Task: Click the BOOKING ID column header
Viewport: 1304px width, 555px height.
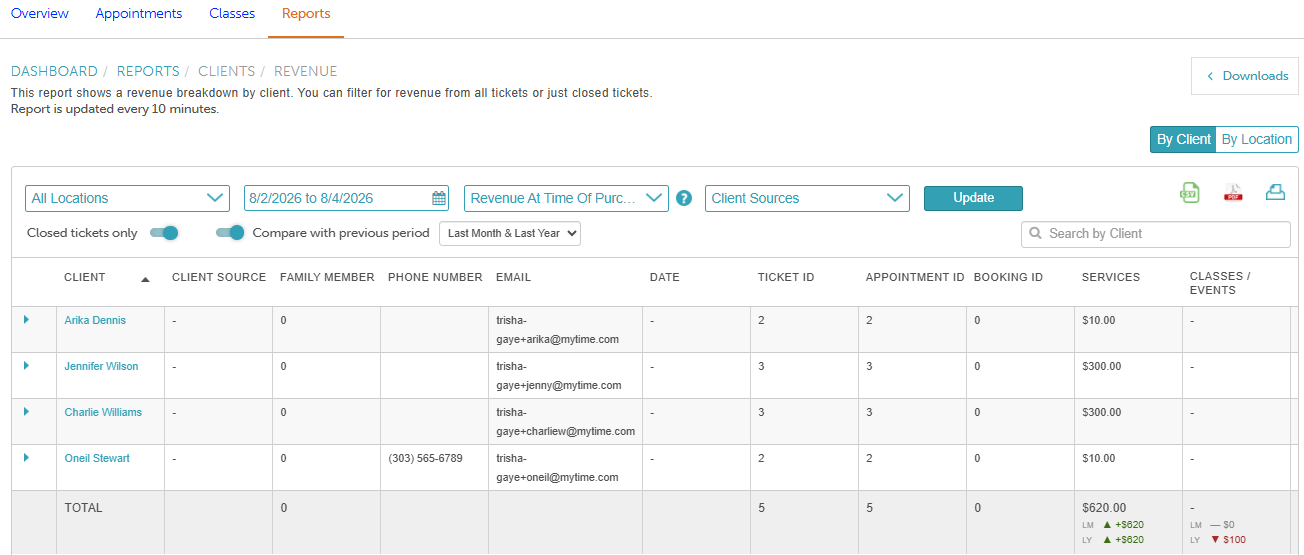Action: [x=1008, y=277]
